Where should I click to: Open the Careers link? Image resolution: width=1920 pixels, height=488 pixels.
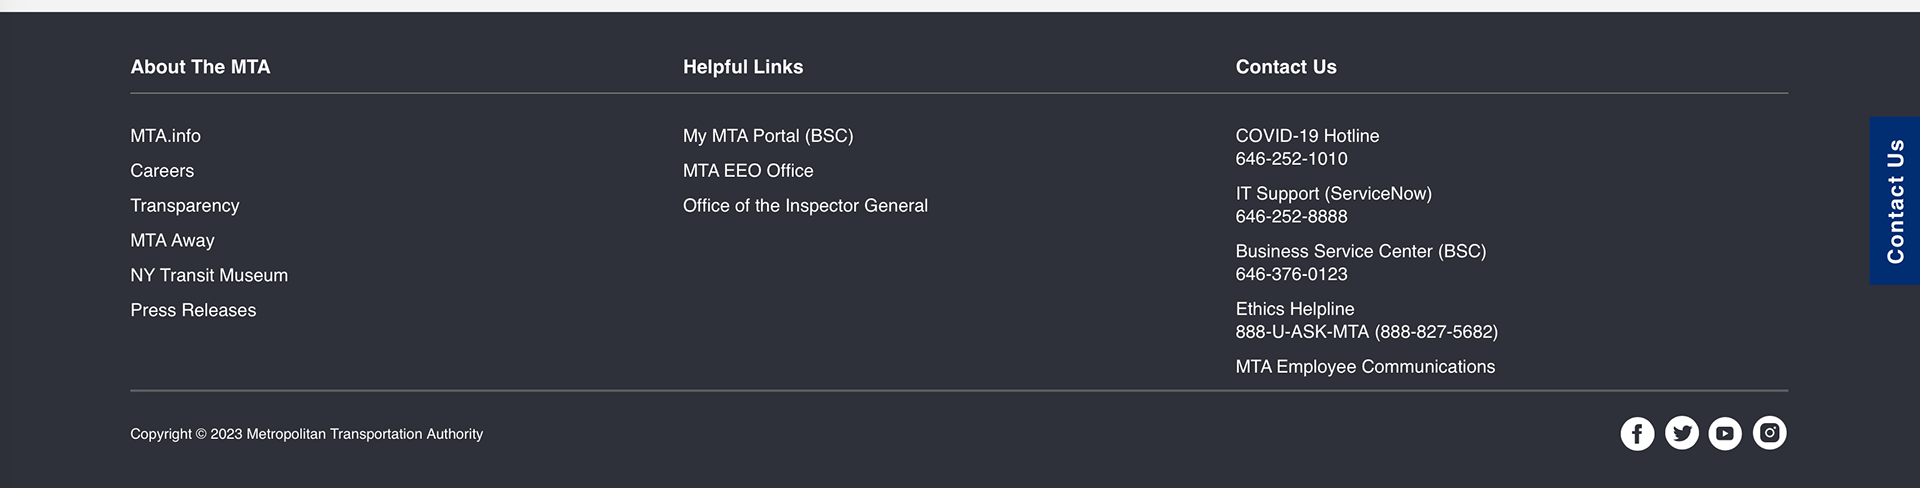coord(162,171)
